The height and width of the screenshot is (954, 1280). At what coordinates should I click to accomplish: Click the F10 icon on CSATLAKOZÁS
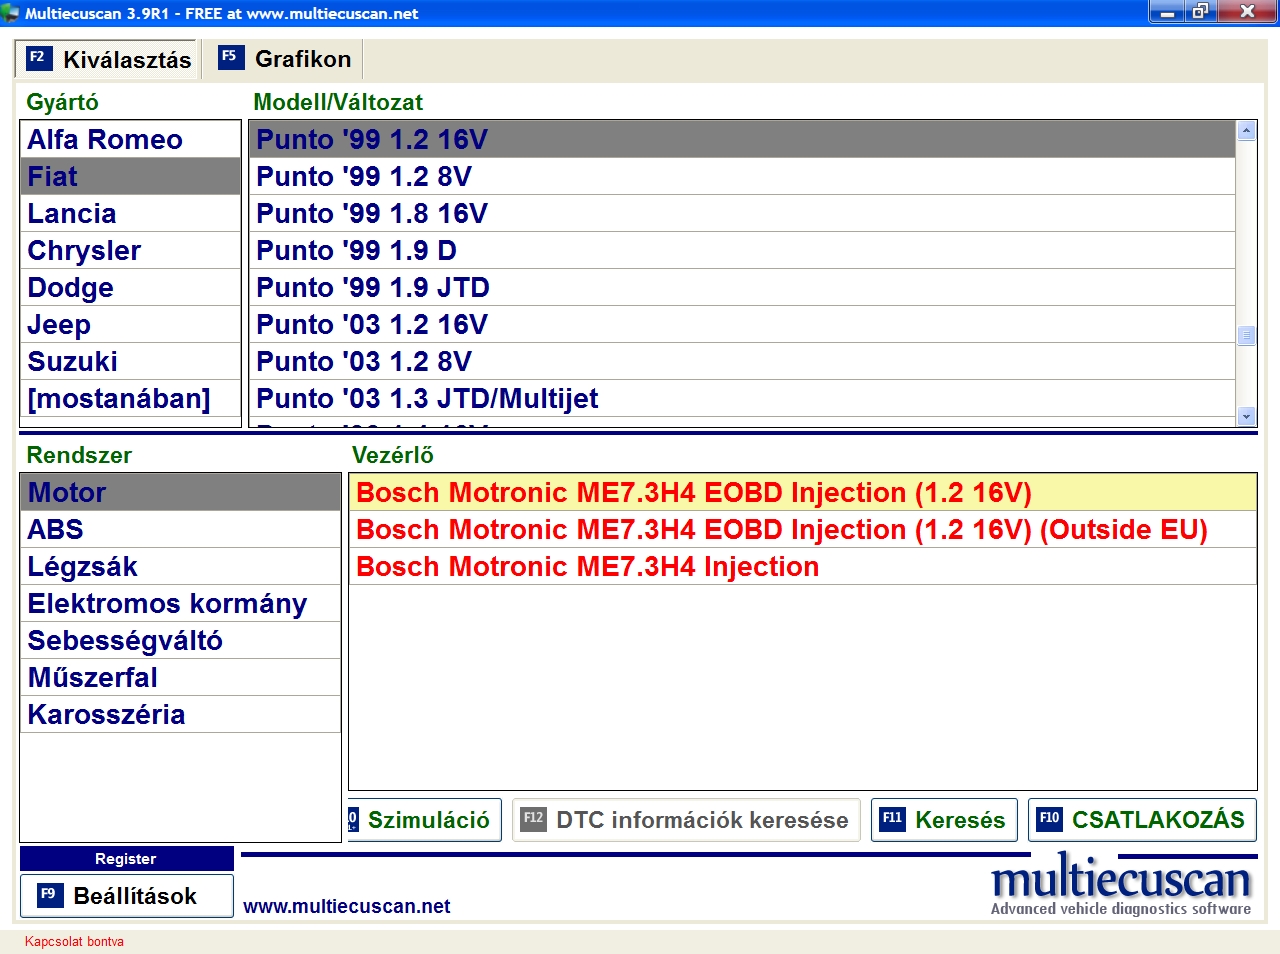pos(1050,819)
